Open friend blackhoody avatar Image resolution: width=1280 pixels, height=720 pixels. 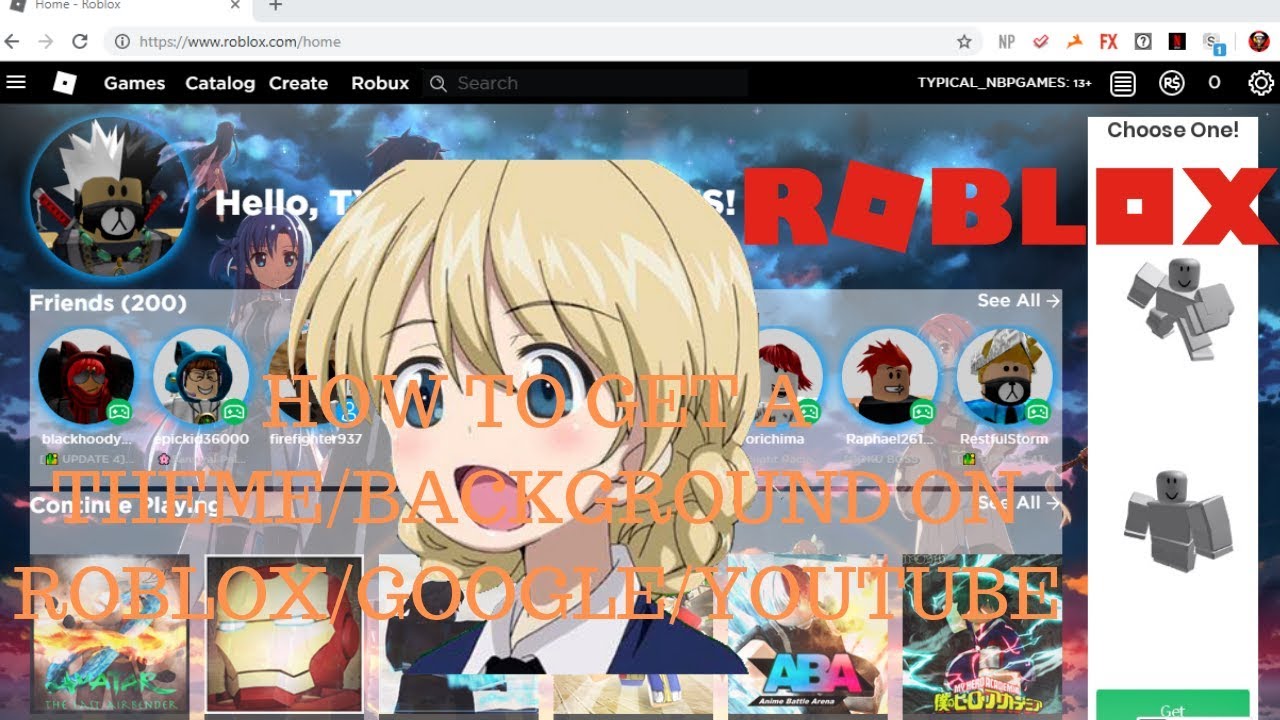86,377
